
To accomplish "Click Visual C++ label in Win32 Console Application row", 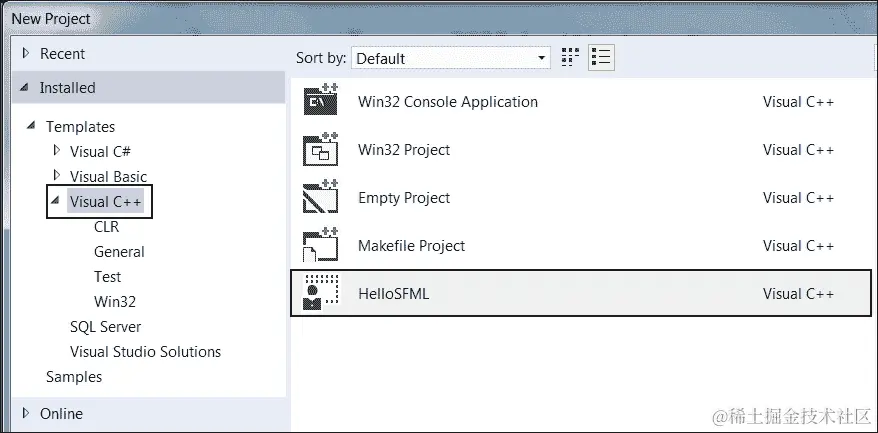I will tap(798, 101).
